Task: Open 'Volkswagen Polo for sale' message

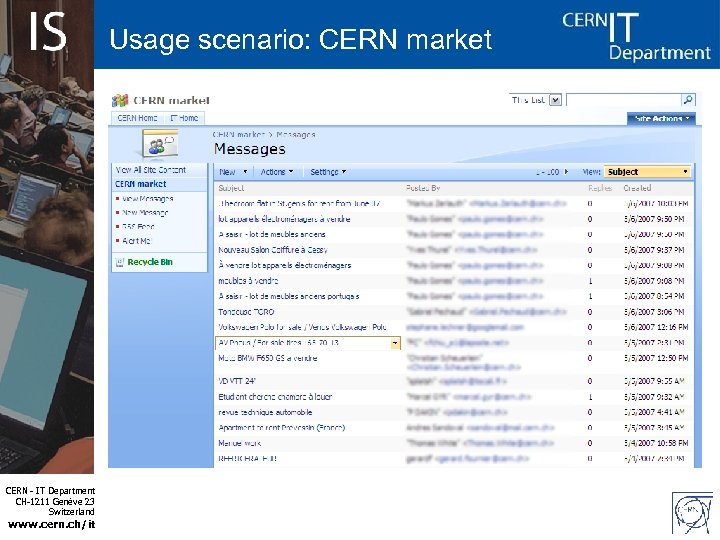Action: tap(302, 327)
